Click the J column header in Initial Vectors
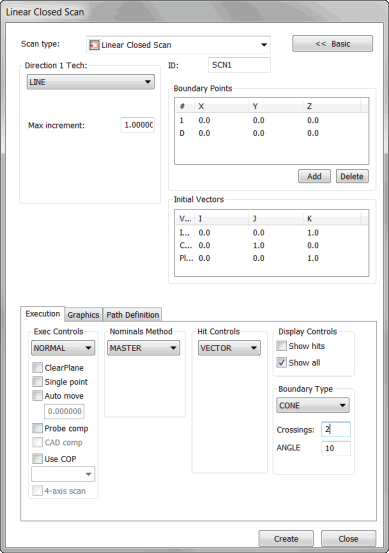 (276, 219)
